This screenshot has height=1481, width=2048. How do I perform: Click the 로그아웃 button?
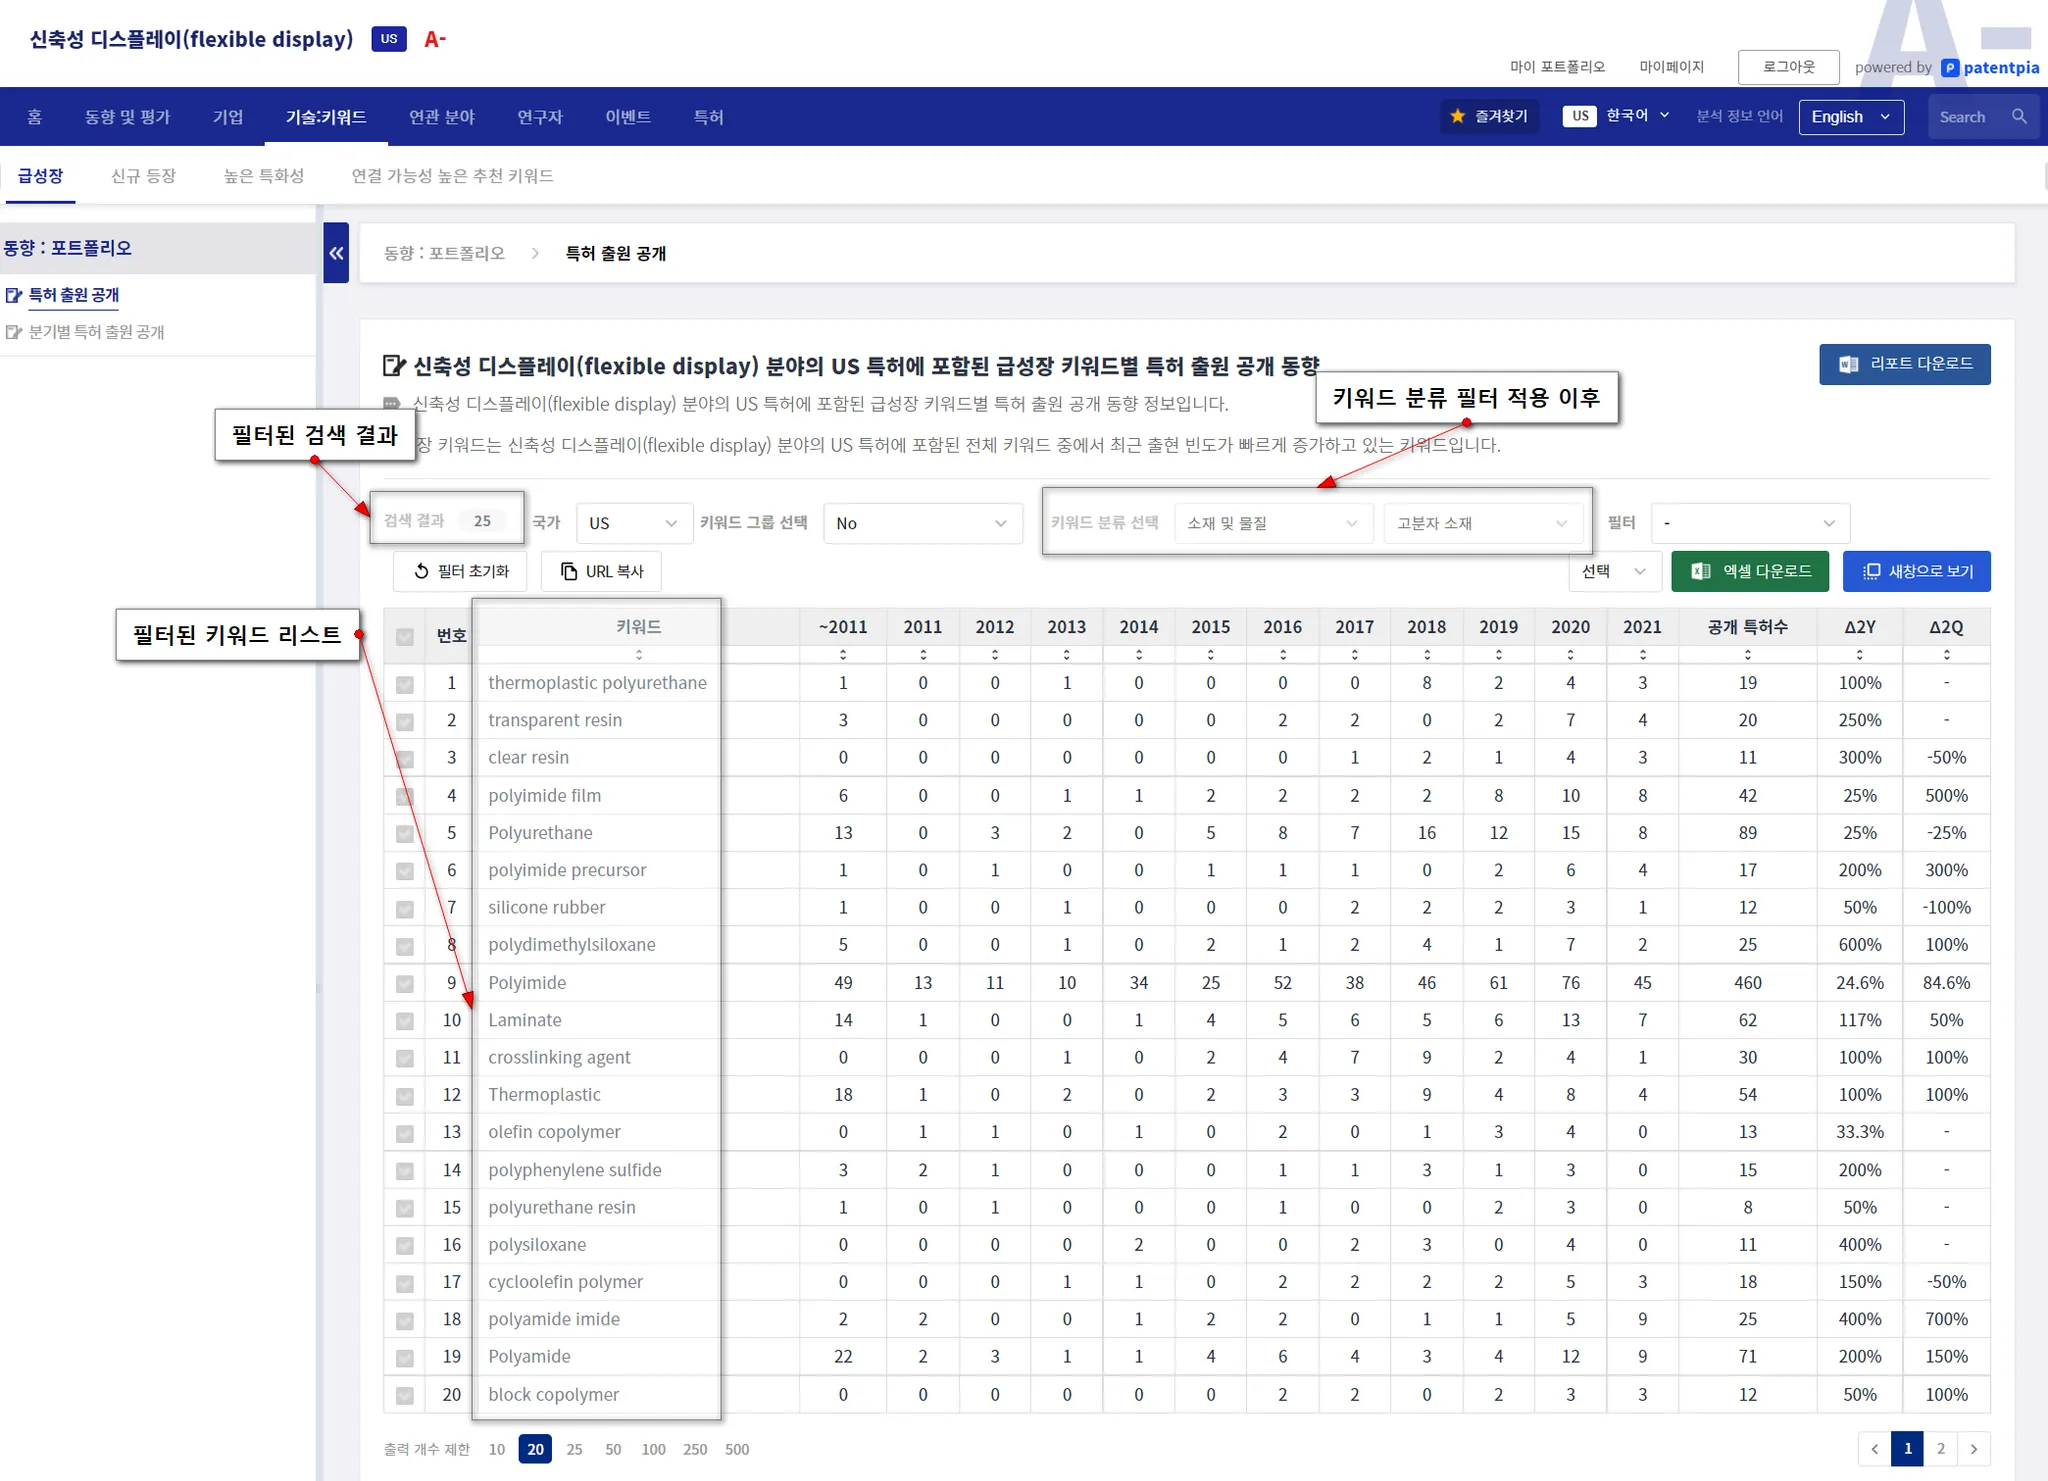pos(1788,67)
